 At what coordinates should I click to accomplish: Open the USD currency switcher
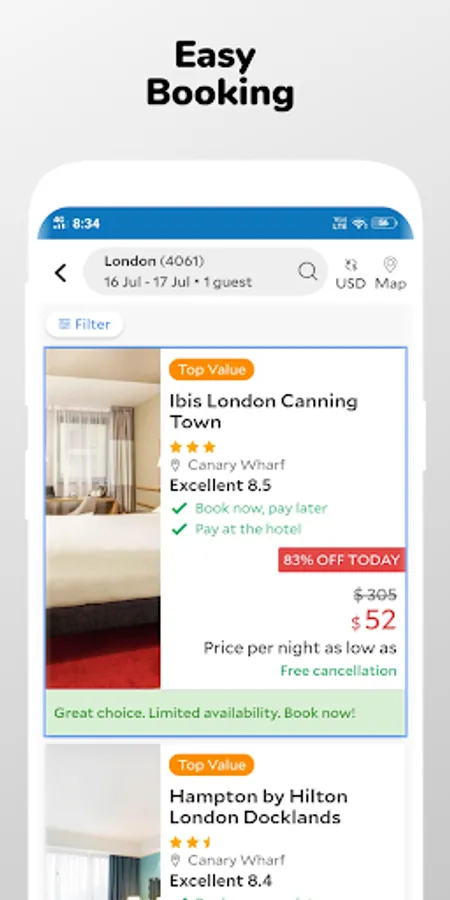[x=351, y=273]
